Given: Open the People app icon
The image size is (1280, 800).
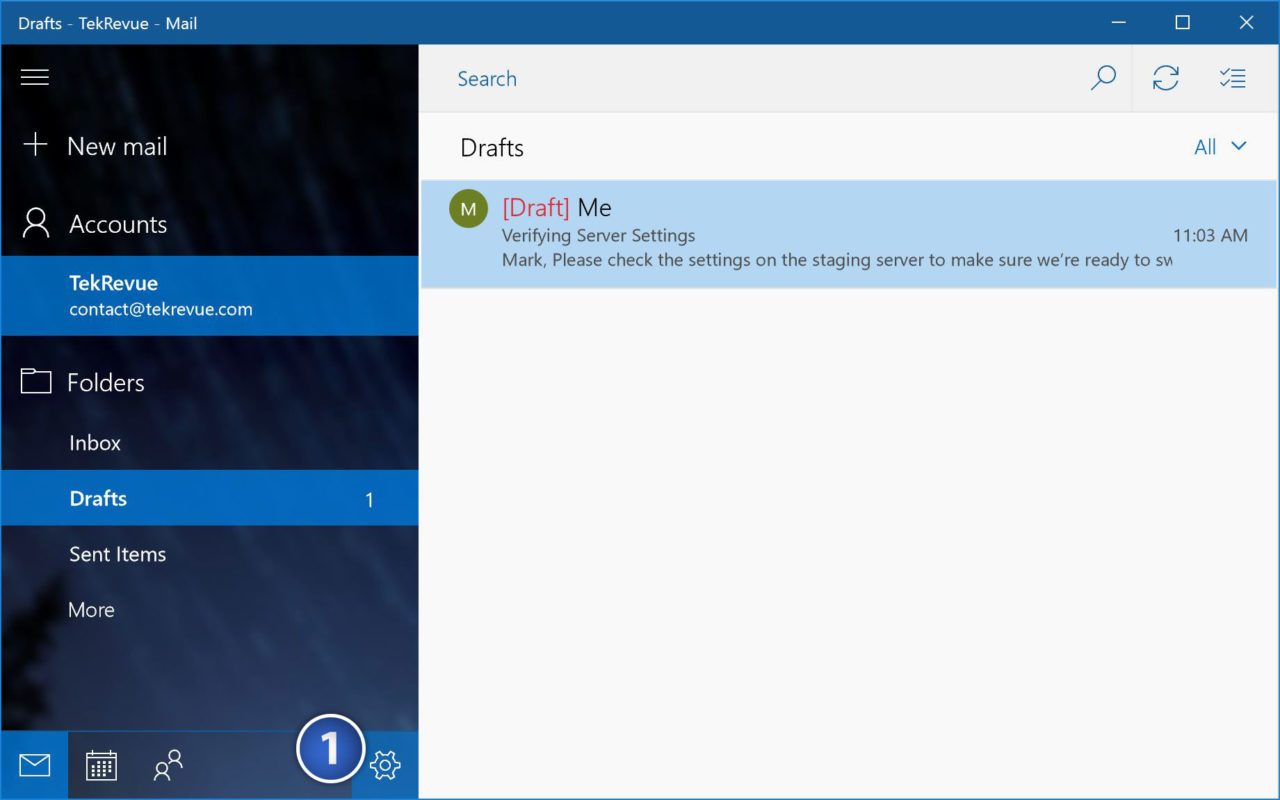Looking at the screenshot, I should point(166,765).
